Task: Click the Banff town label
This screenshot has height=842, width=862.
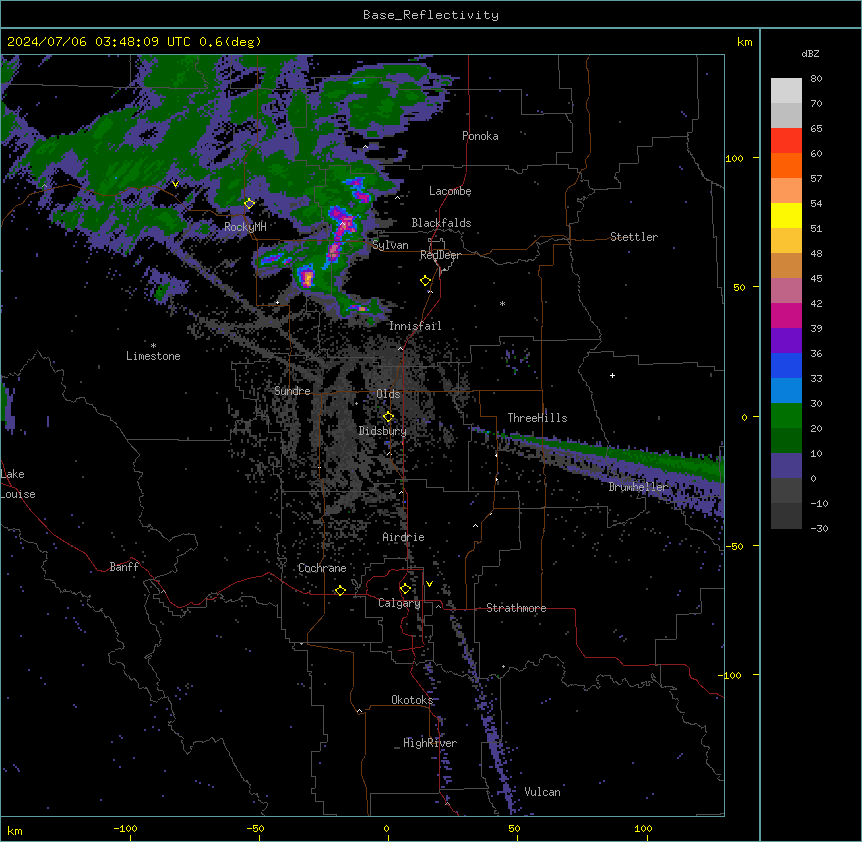Action: (124, 567)
